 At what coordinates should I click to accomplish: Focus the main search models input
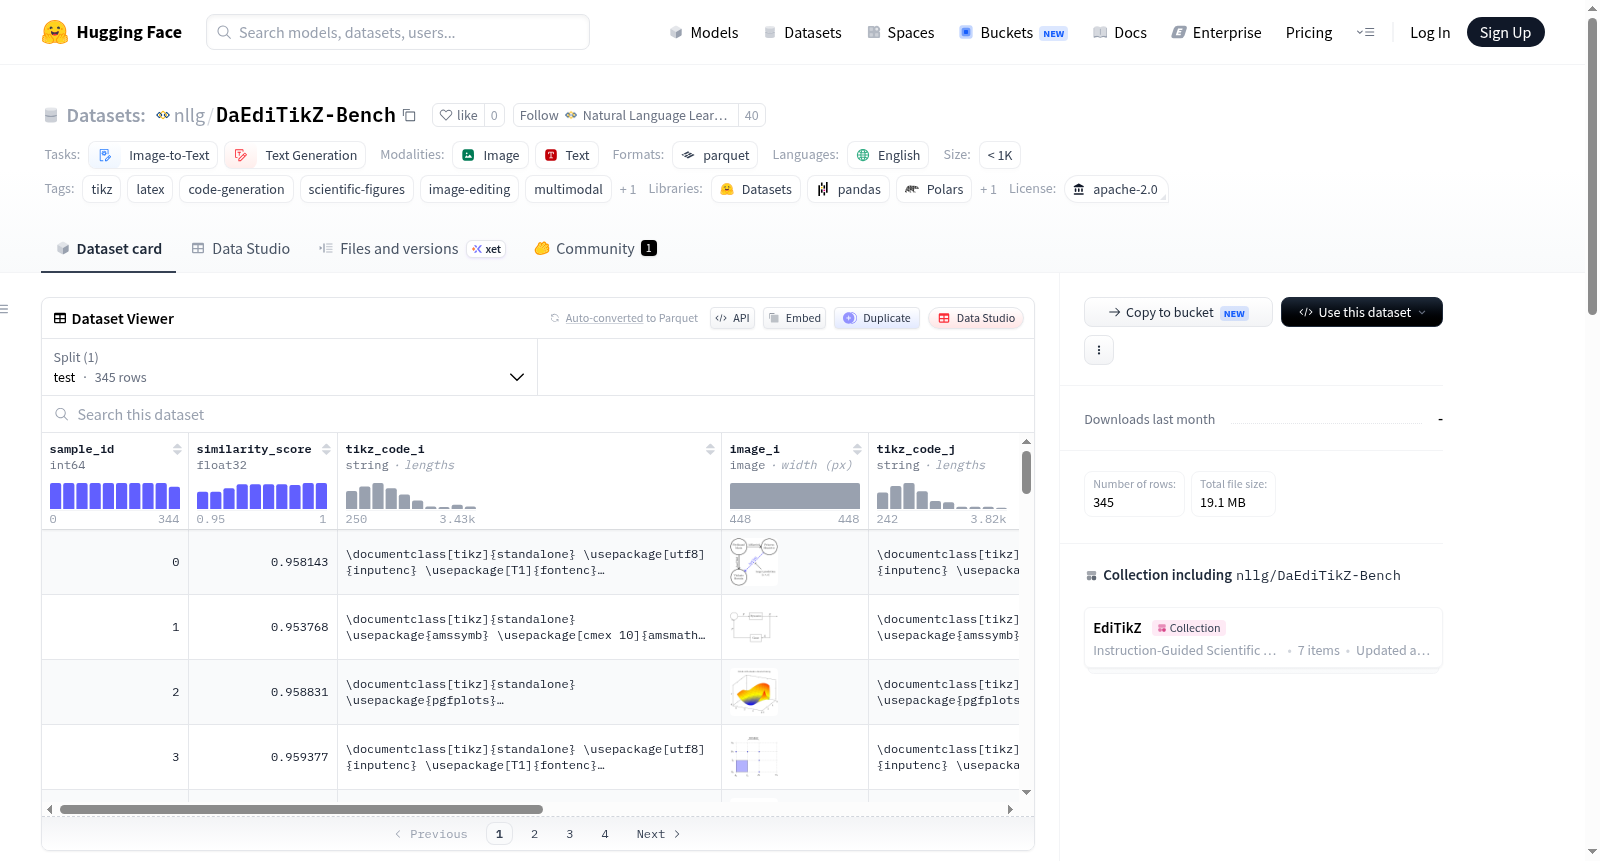(398, 32)
